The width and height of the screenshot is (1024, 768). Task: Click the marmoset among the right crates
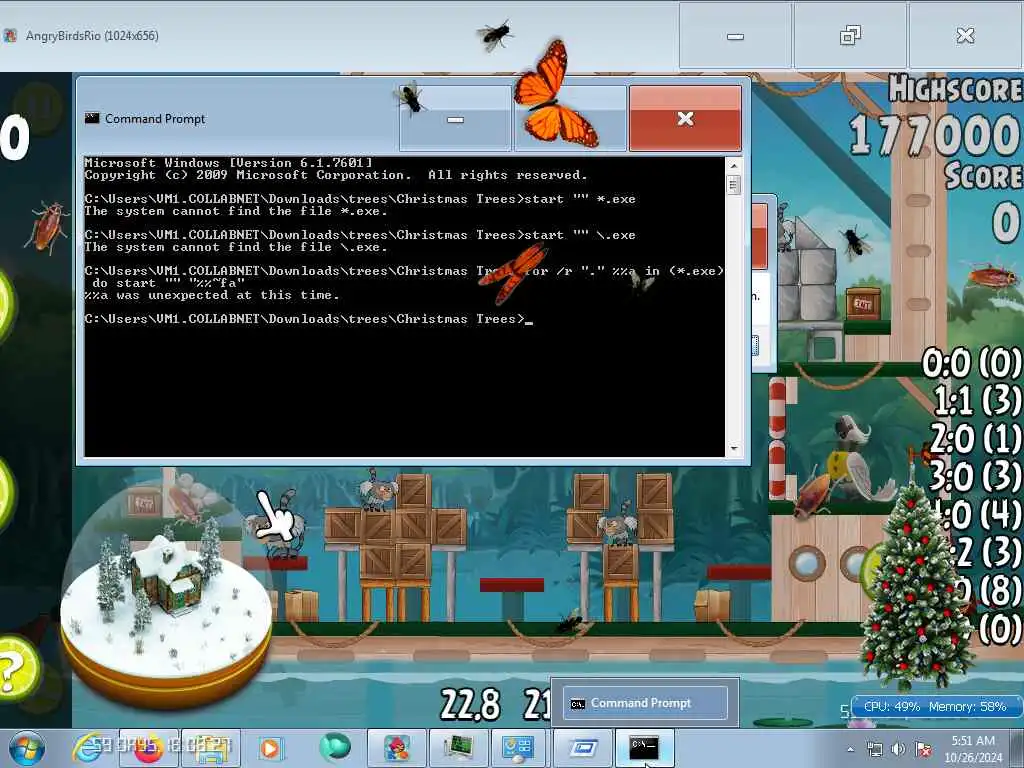[x=618, y=524]
